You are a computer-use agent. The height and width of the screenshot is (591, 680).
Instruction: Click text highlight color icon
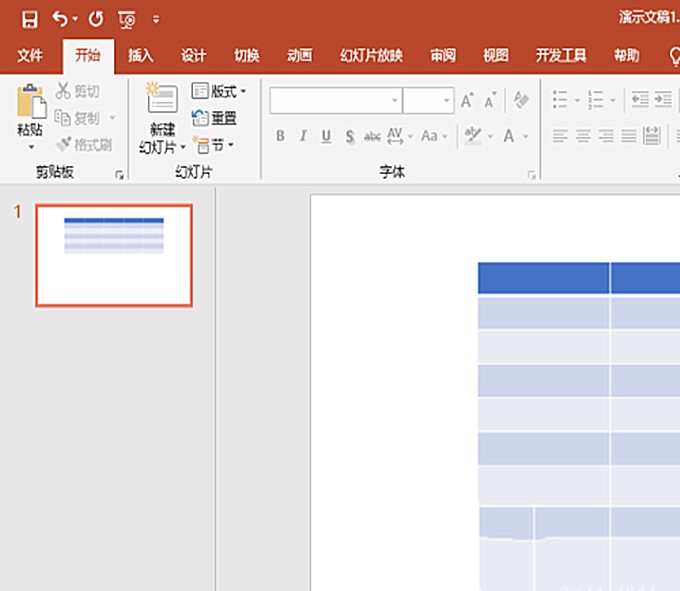(473, 136)
